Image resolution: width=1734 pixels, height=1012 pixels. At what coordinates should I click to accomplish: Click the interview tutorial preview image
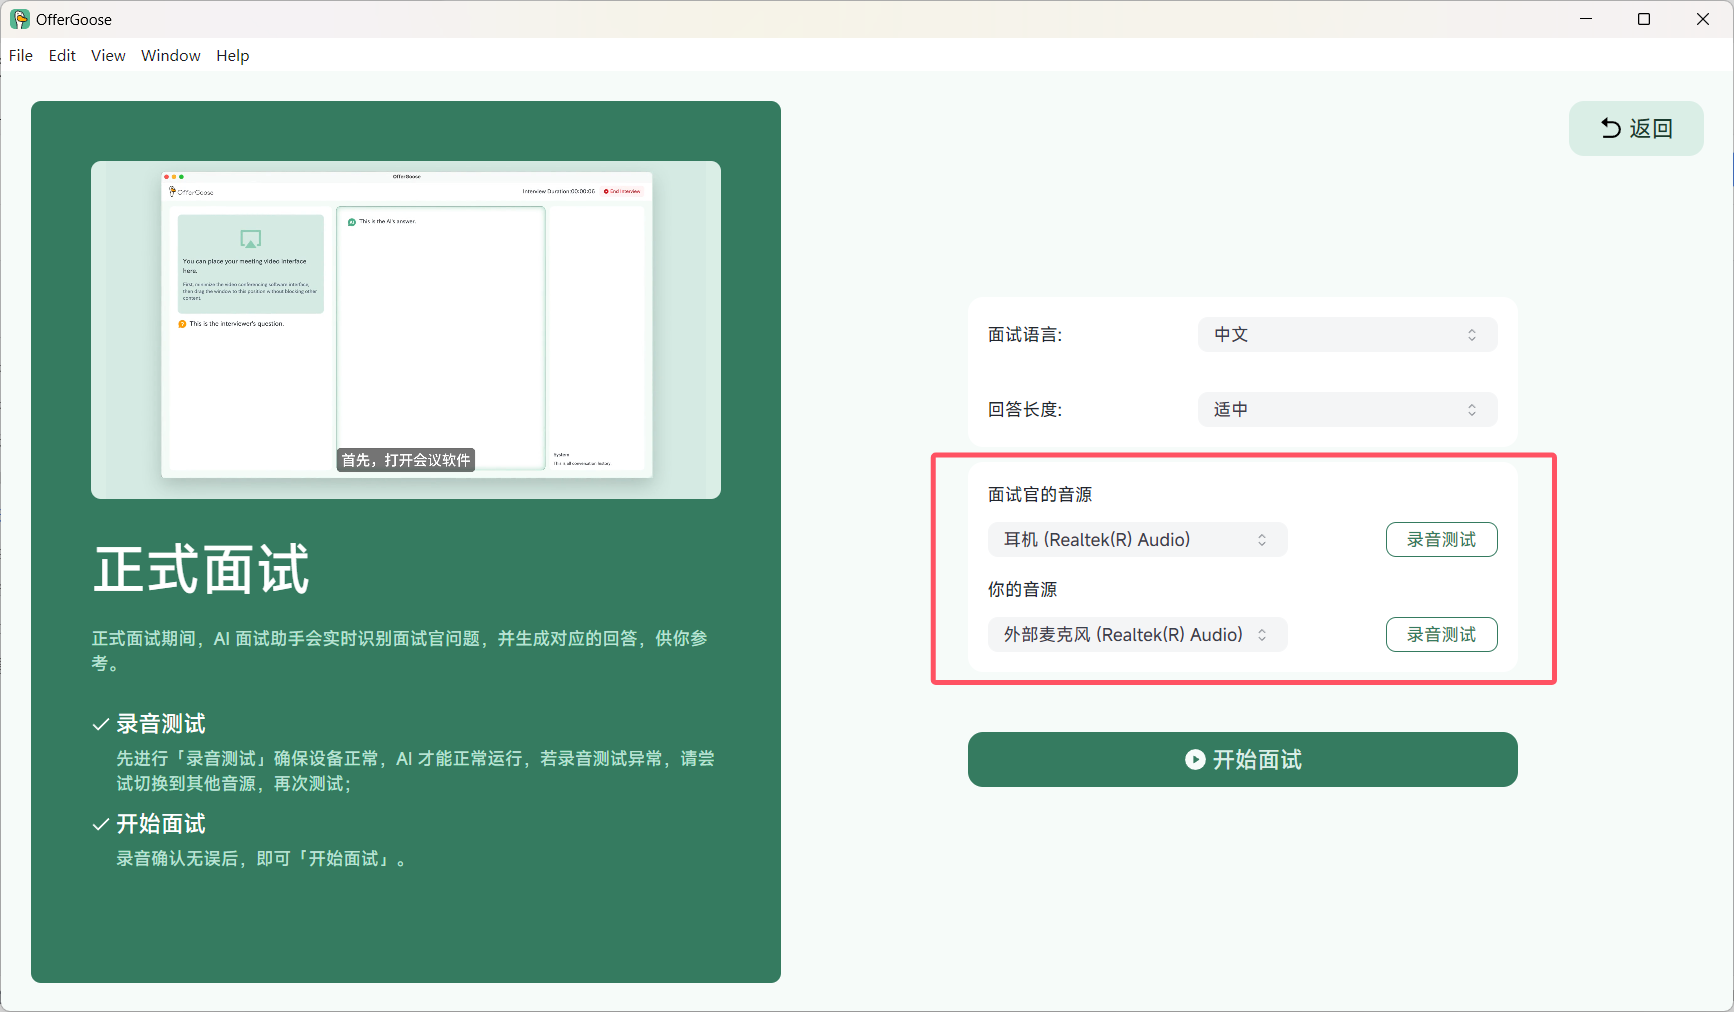(x=406, y=330)
